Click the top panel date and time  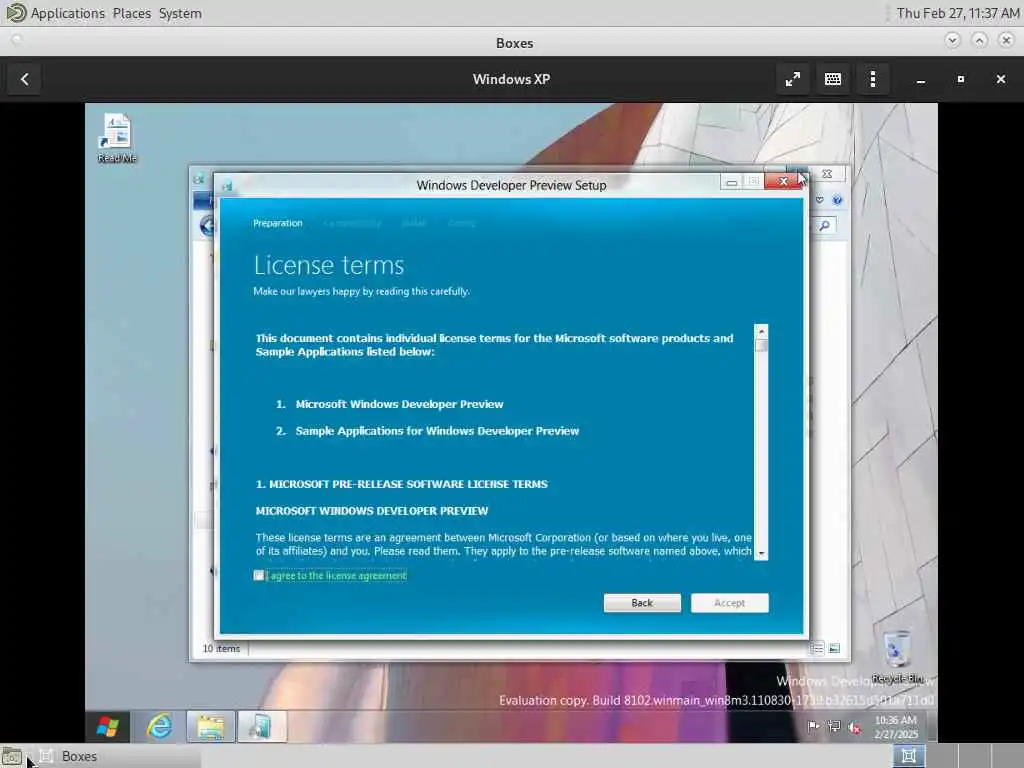(957, 13)
